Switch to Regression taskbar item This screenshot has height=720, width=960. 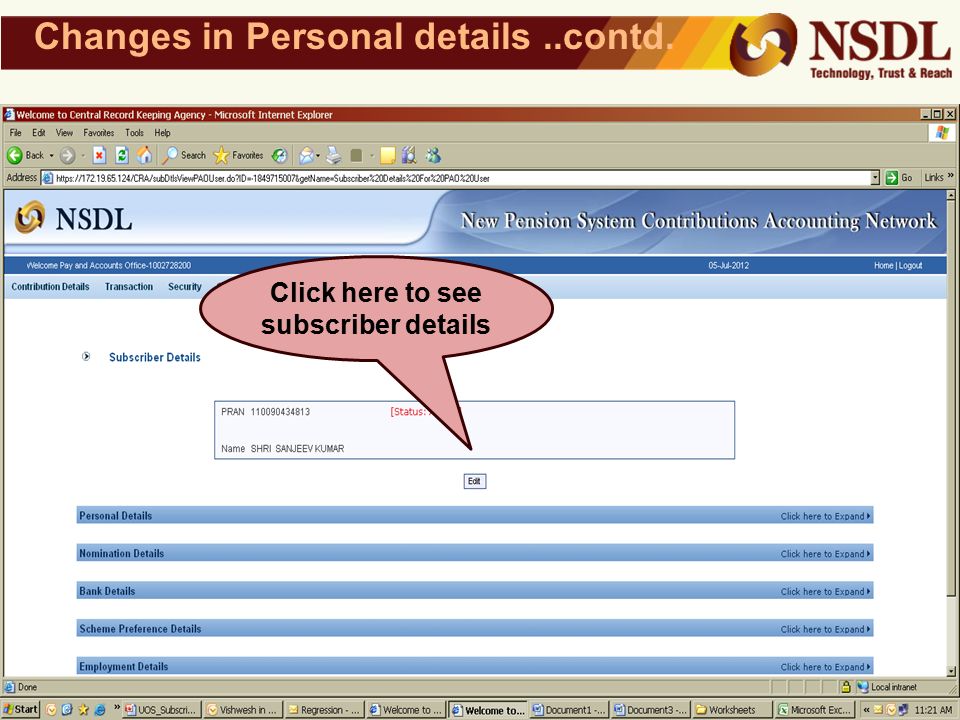324,710
